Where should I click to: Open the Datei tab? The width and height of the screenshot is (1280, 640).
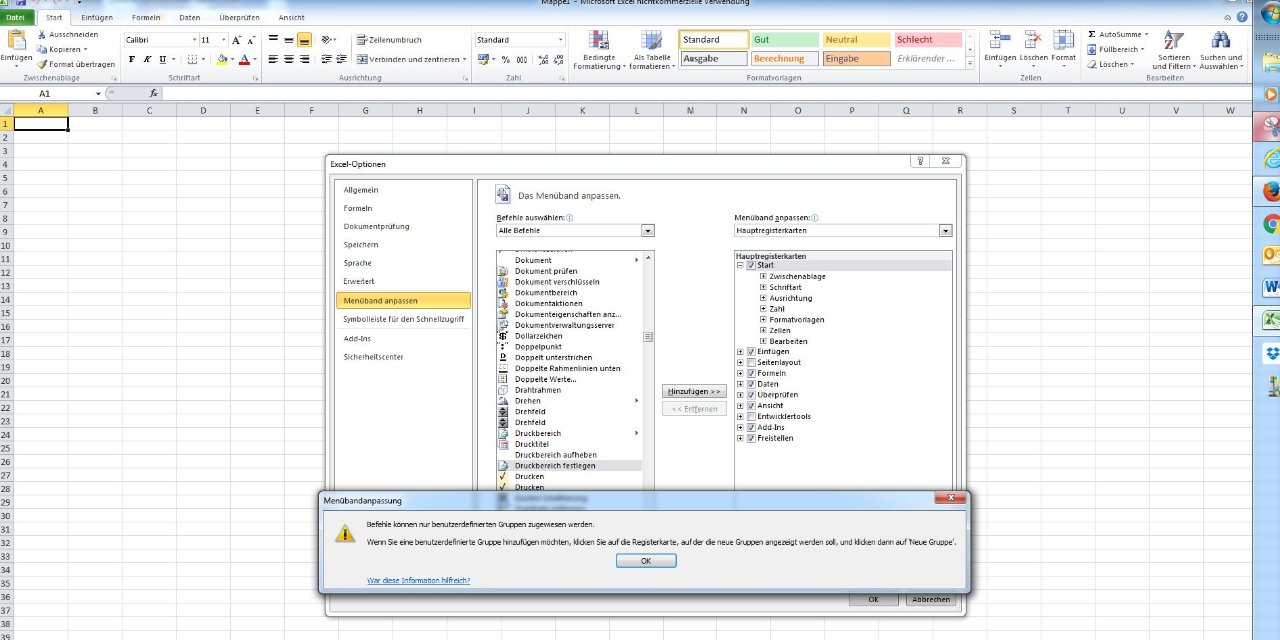16,17
